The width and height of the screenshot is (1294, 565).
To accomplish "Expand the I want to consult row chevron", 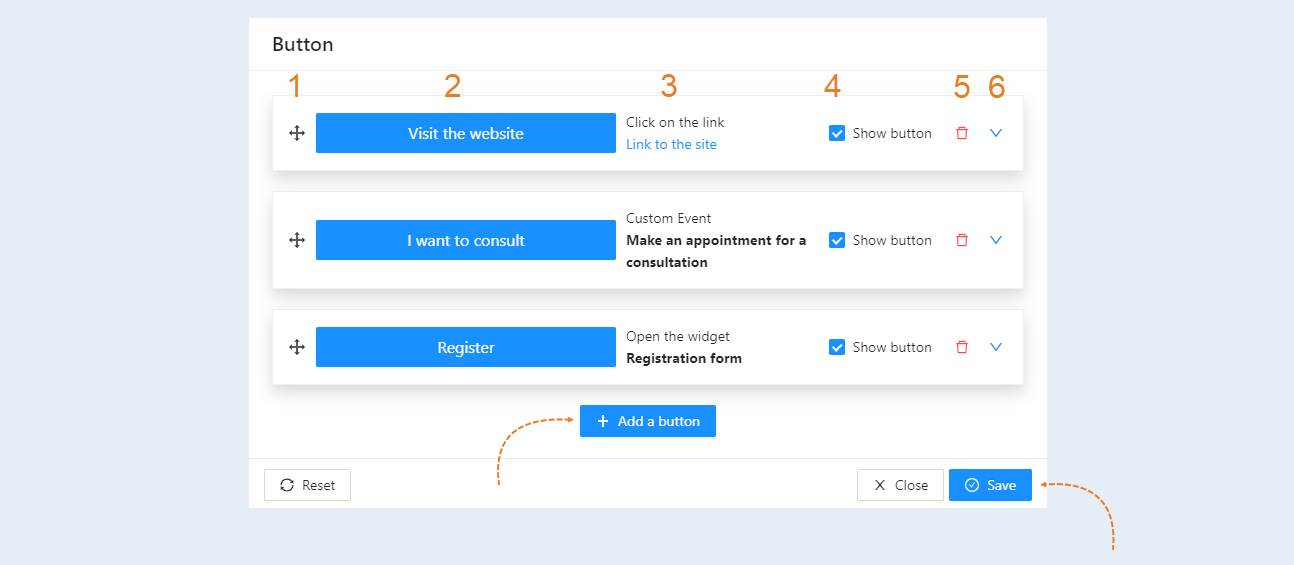I will (996, 240).
